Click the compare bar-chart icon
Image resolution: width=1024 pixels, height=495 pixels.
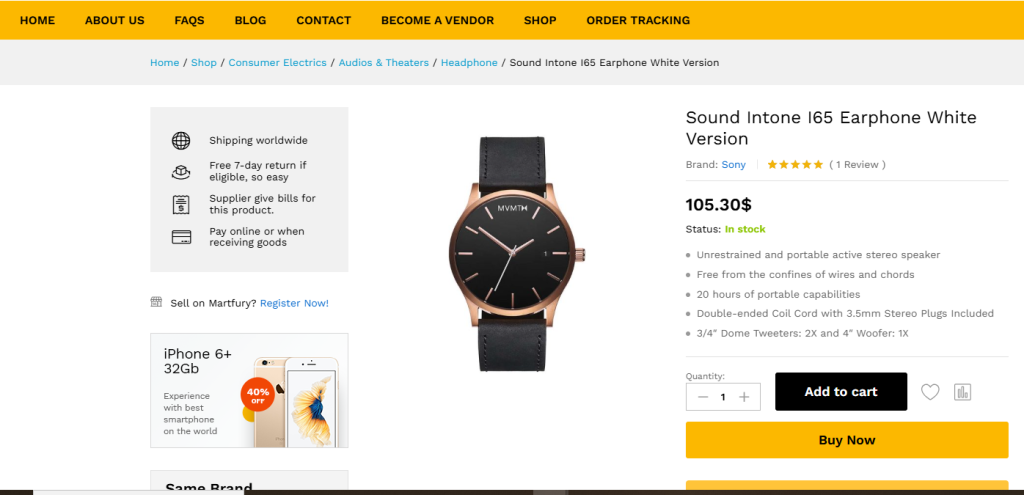point(962,392)
